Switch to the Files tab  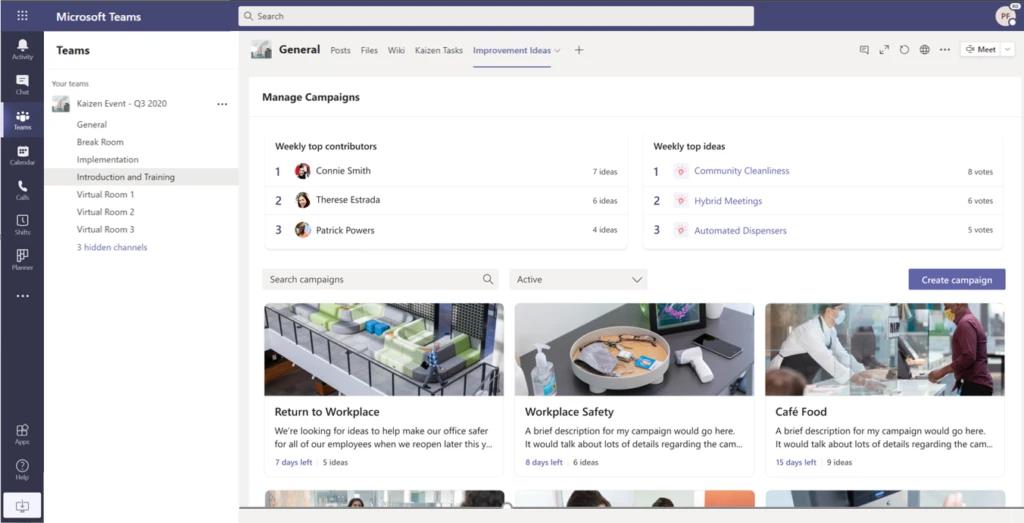pyautogui.click(x=369, y=50)
